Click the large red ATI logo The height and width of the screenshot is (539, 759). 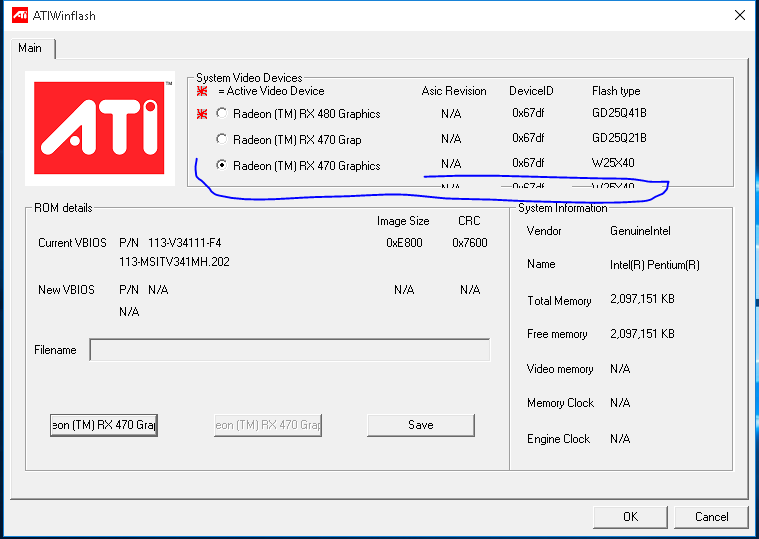[98, 128]
